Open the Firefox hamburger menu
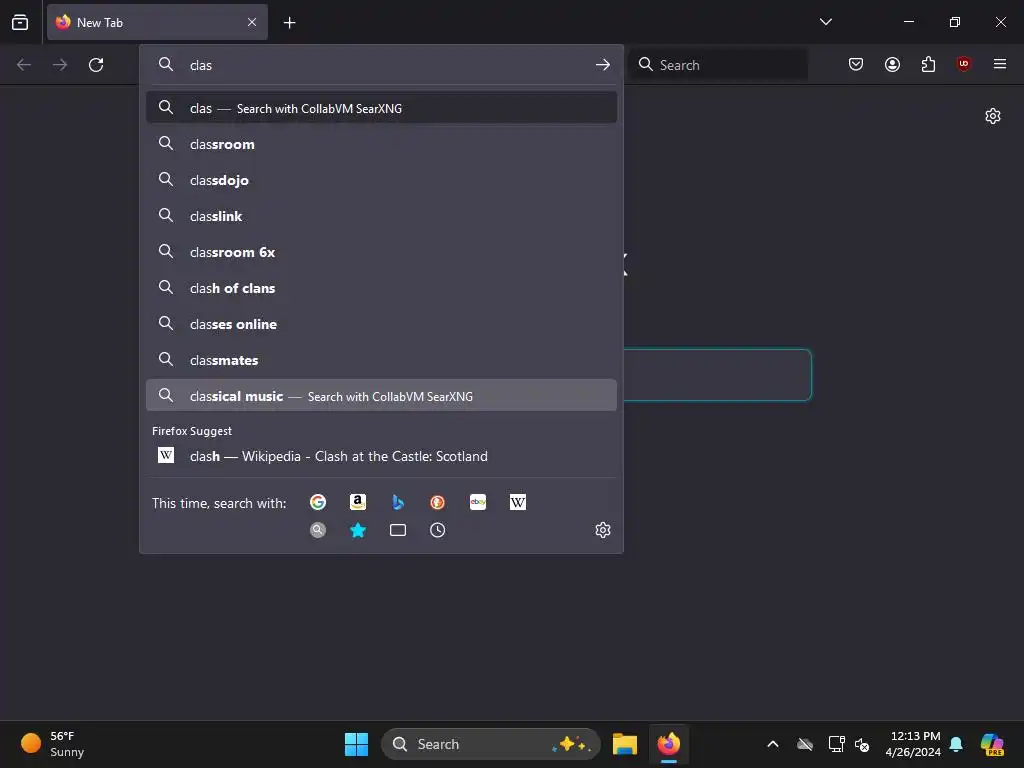 tap(1000, 64)
